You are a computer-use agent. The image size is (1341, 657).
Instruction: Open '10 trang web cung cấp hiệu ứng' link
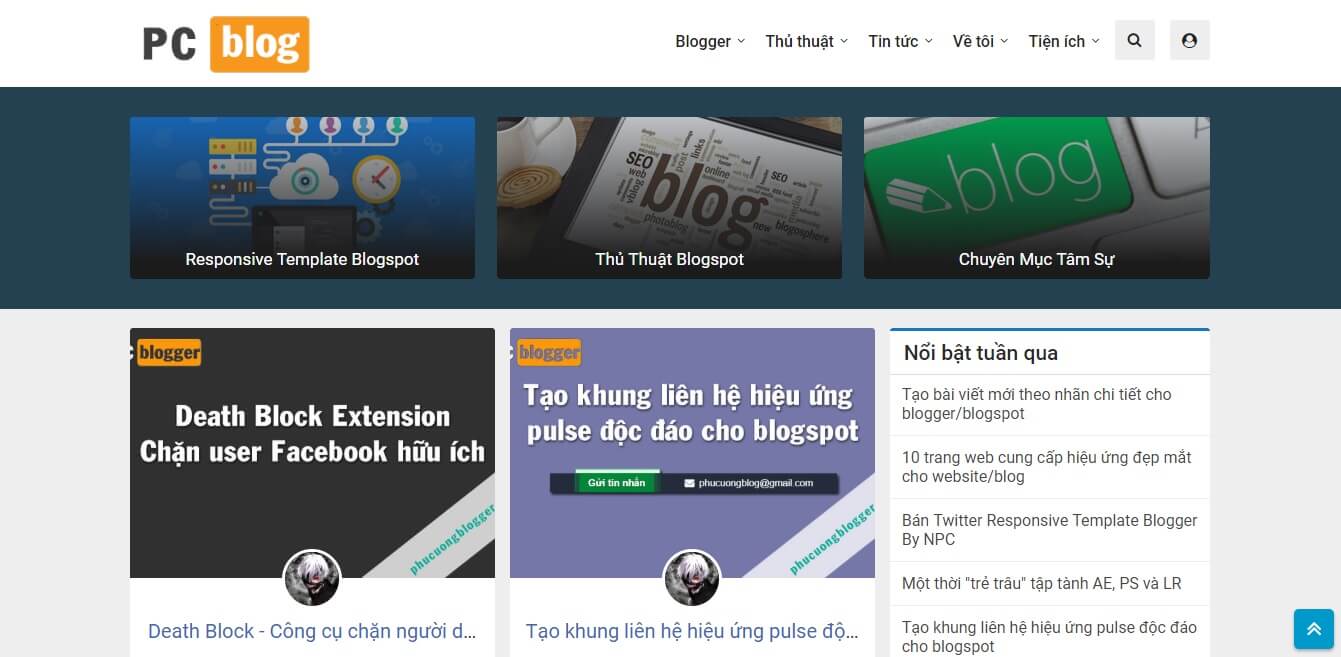(1047, 467)
